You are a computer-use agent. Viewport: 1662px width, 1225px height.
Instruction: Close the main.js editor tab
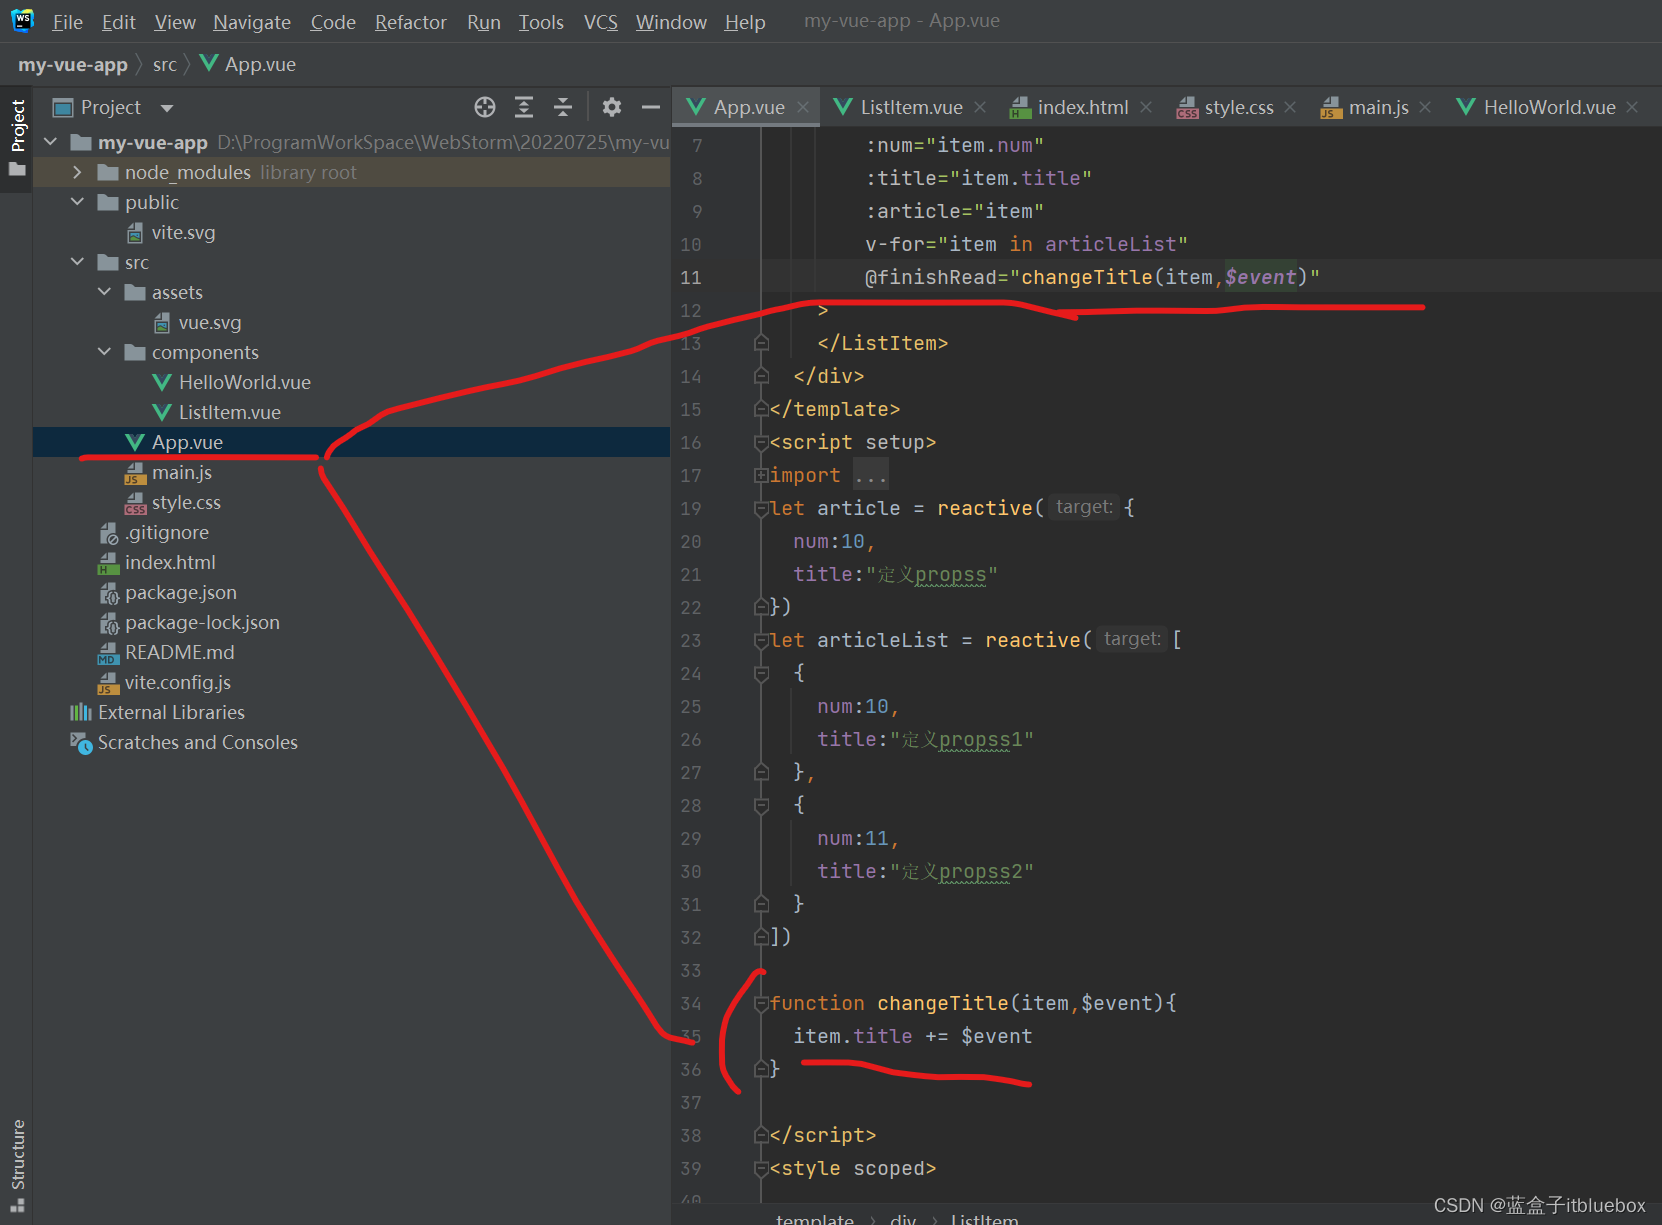[x=1425, y=107]
